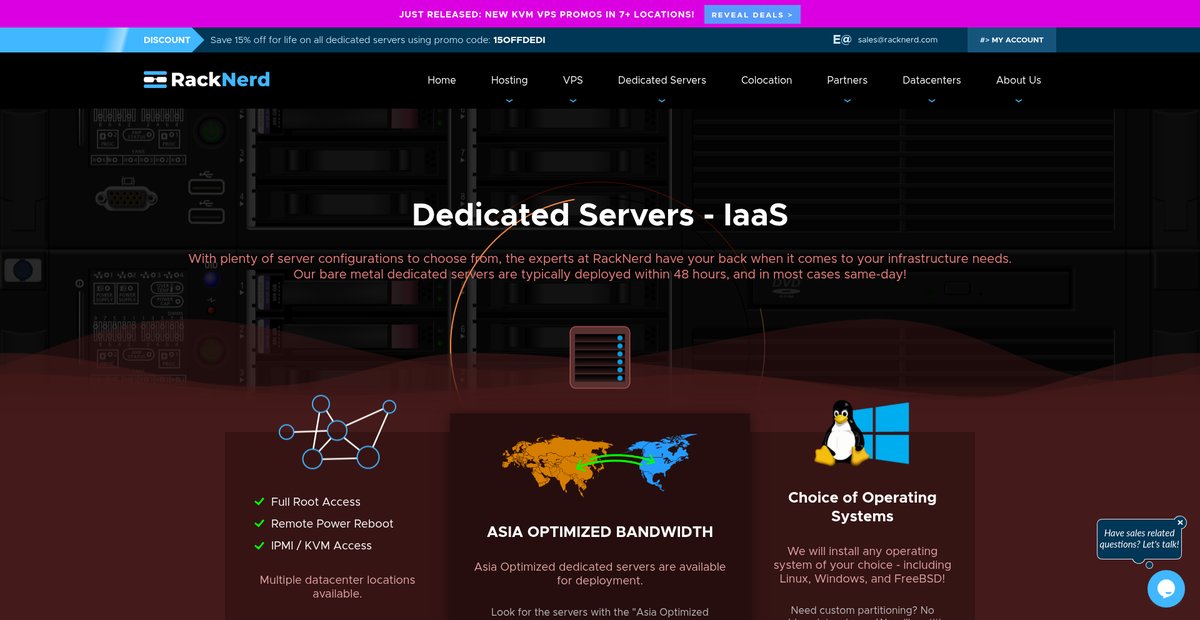Click the Full Root Access text

pyautogui.click(x=316, y=502)
